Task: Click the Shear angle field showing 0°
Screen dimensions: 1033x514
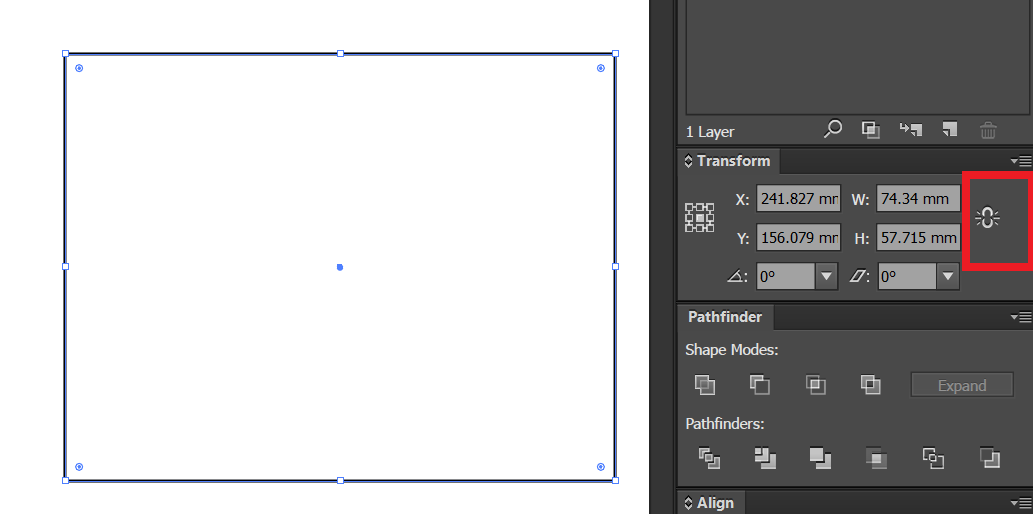Action: point(907,277)
